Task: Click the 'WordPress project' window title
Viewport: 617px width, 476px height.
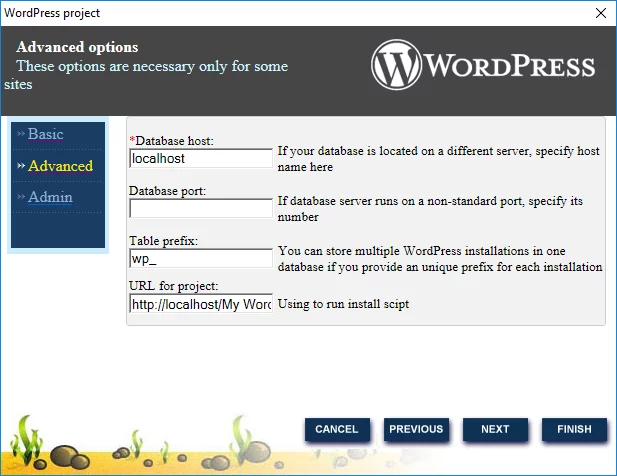Action: click(52, 13)
